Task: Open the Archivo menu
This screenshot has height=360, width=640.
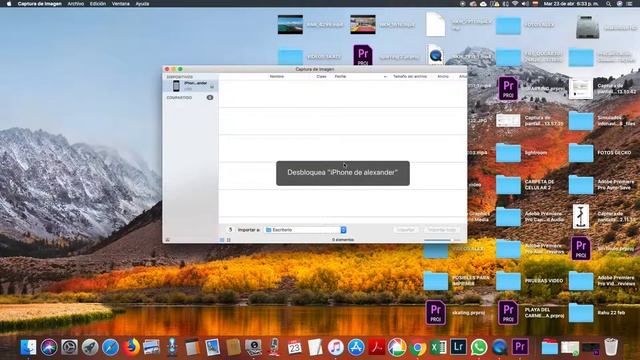Action: (76, 4)
